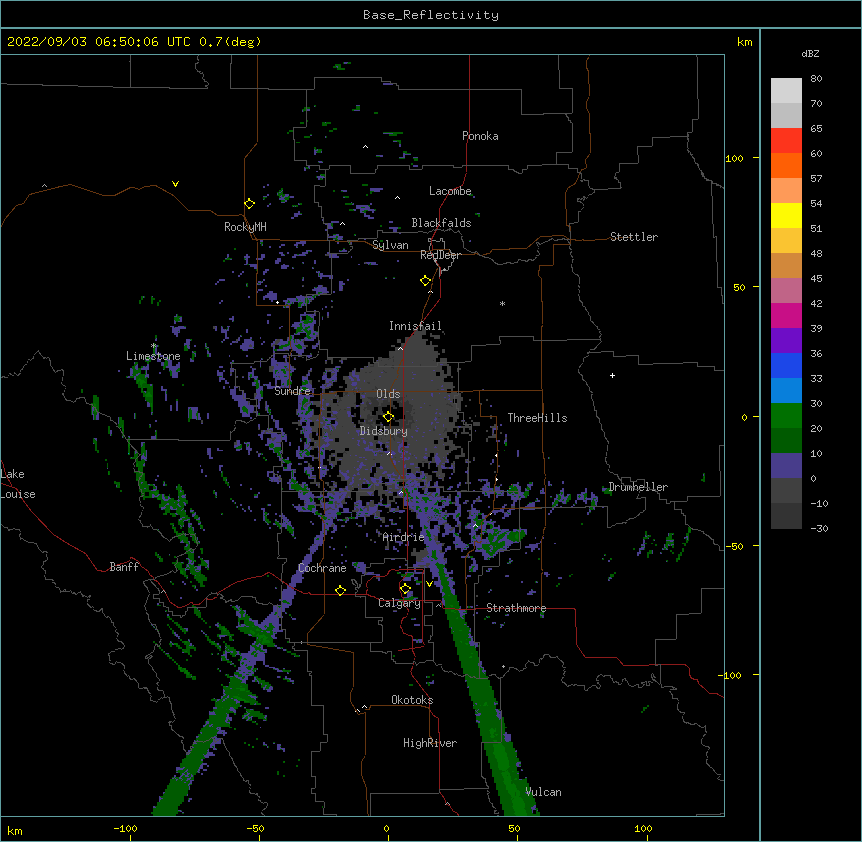Click the yellow diamond radar site between Olds and Didsbury

[388, 417]
